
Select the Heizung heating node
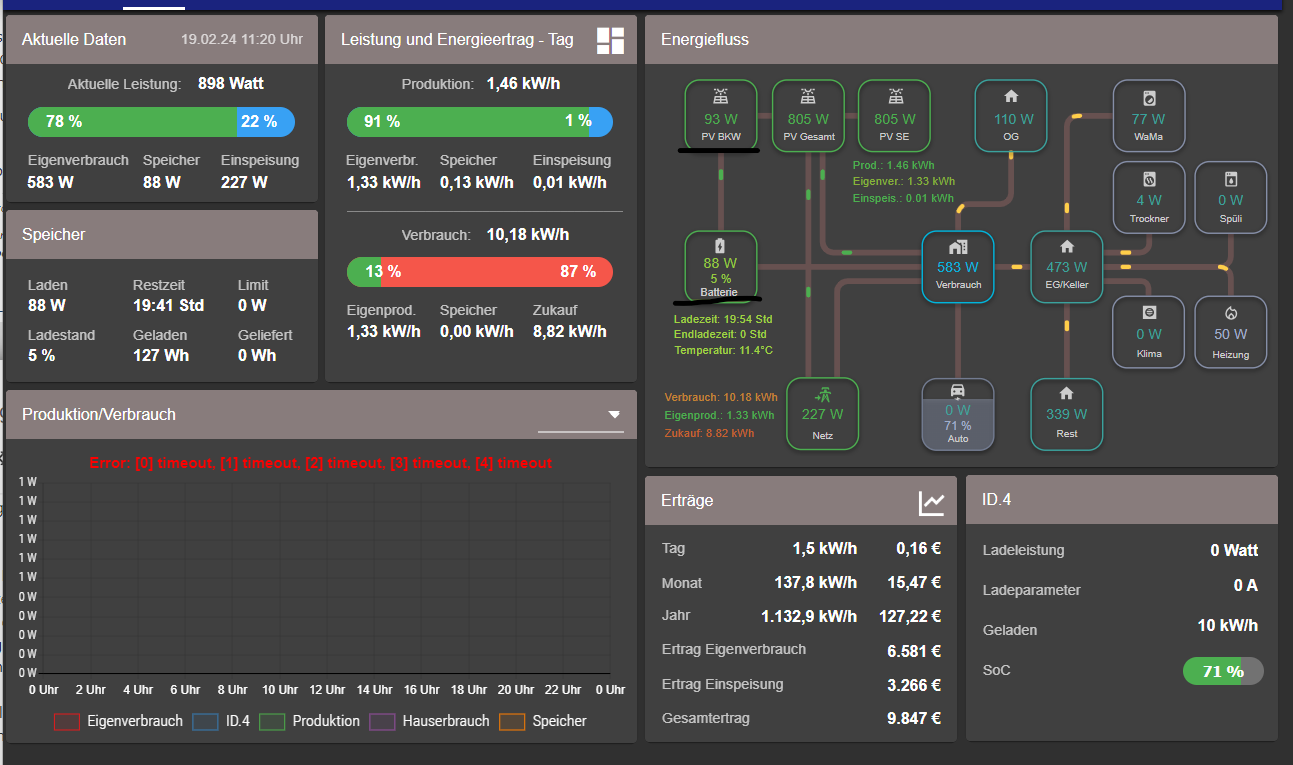(1230, 332)
